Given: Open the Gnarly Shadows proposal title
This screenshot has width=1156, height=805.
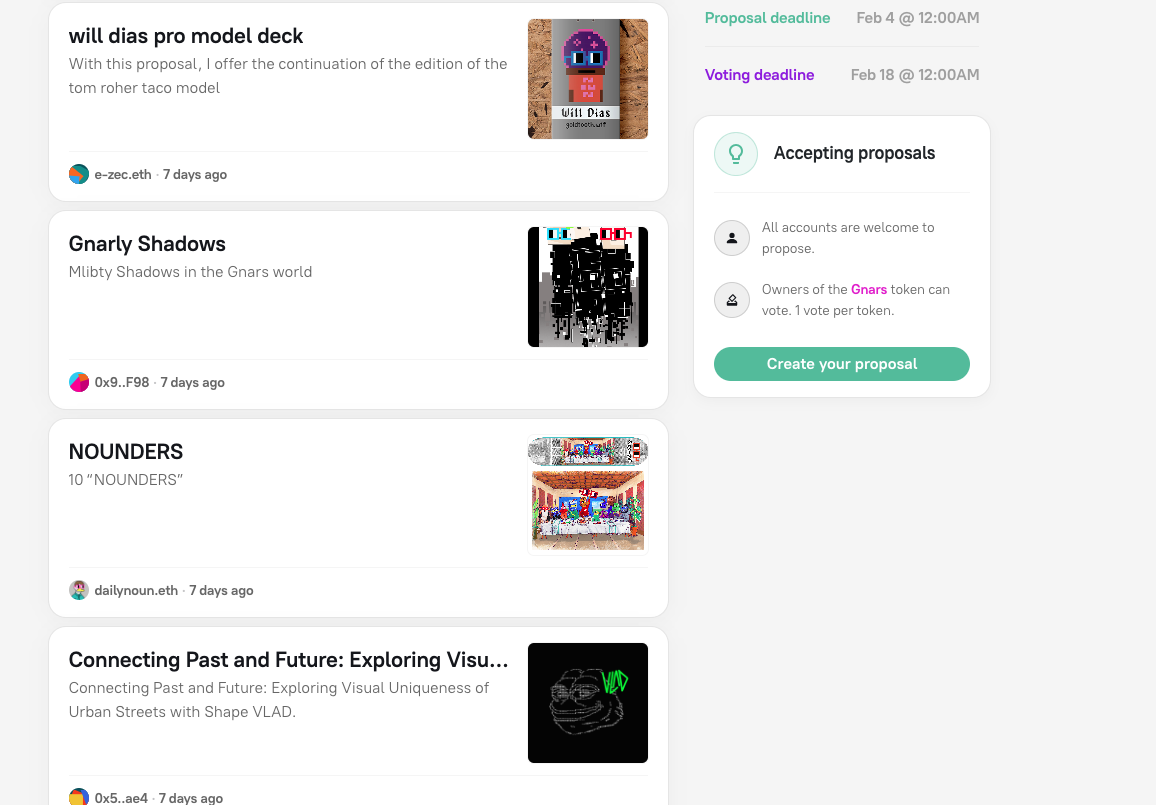Looking at the screenshot, I should 147,244.
